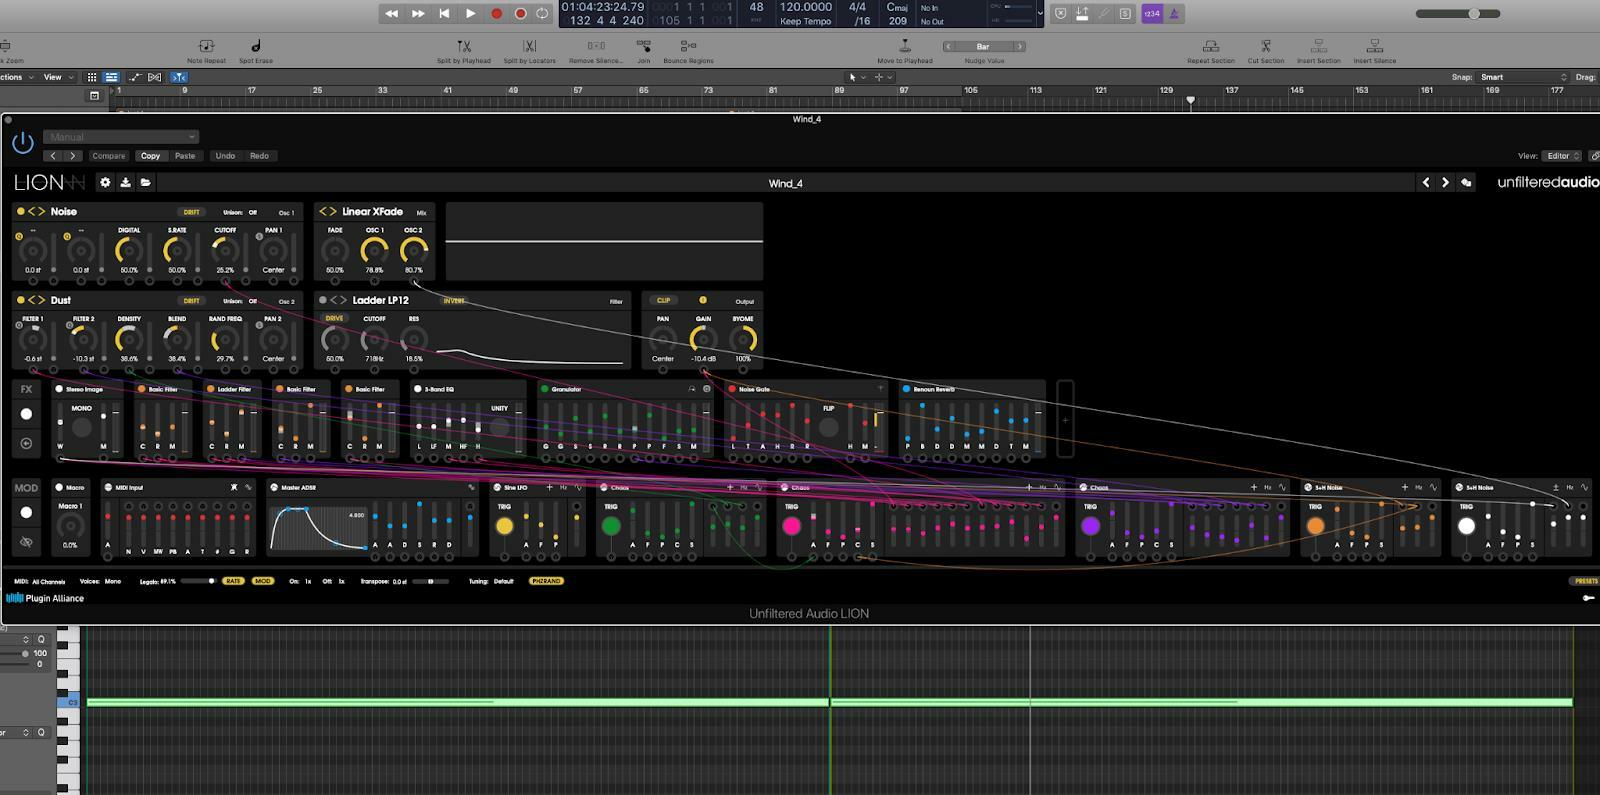Click the Redo button
Image resolution: width=1600 pixels, height=795 pixels.
click(x=259, y=156)
